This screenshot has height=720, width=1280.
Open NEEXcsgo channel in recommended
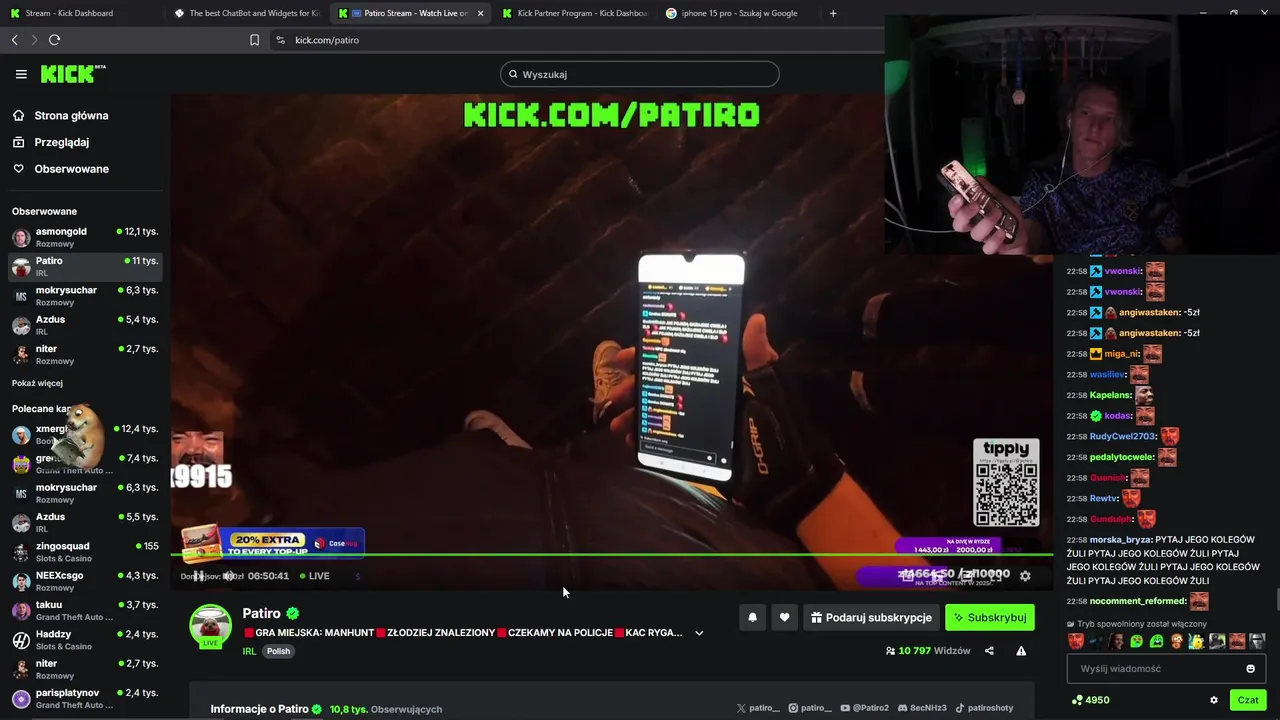tap(85, 581)
